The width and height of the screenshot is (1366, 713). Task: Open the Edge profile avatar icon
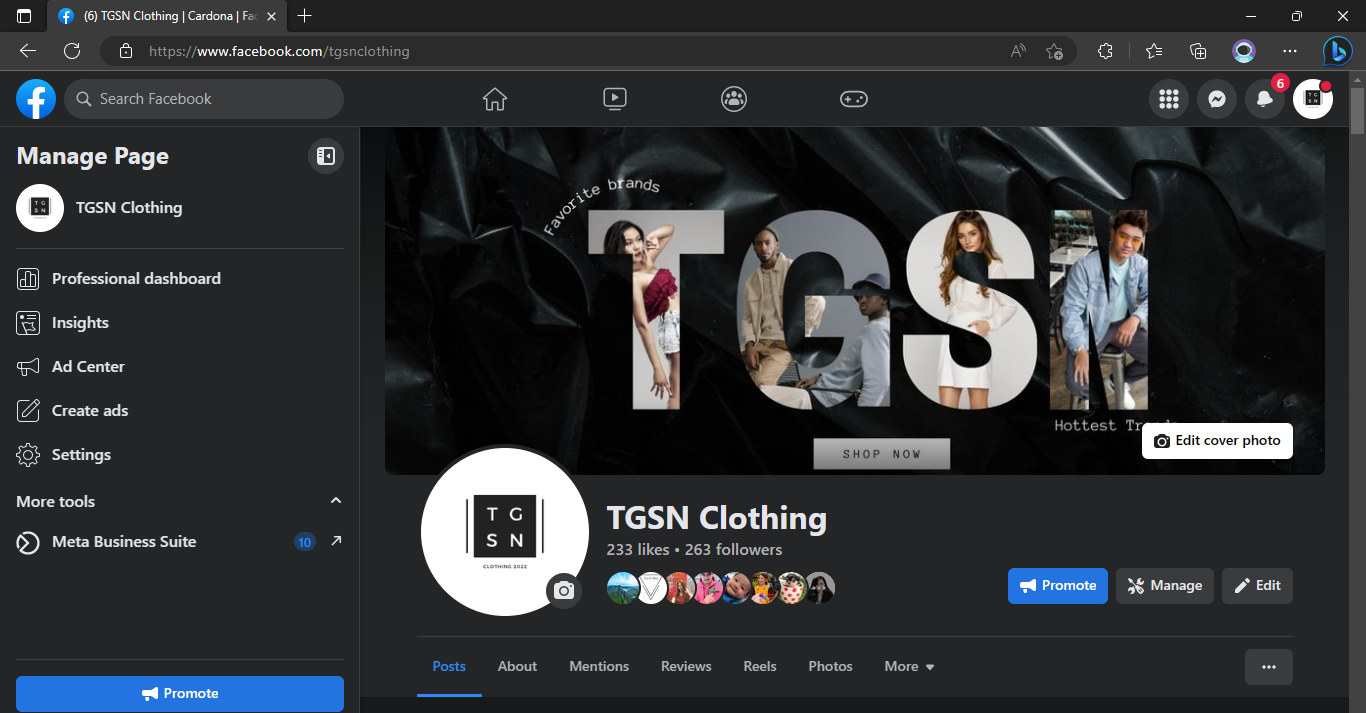click(x=1244, y=51)
